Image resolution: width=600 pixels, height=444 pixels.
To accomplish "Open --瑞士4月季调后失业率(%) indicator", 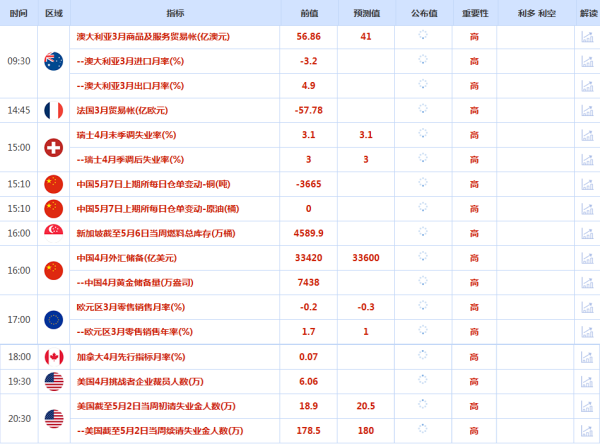I will [x=130, y=160].
